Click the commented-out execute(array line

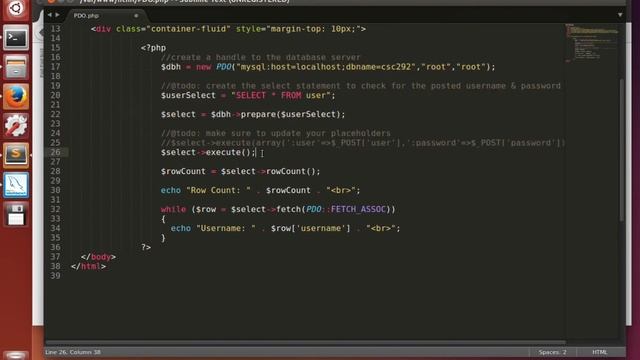(x=363, y=143)
